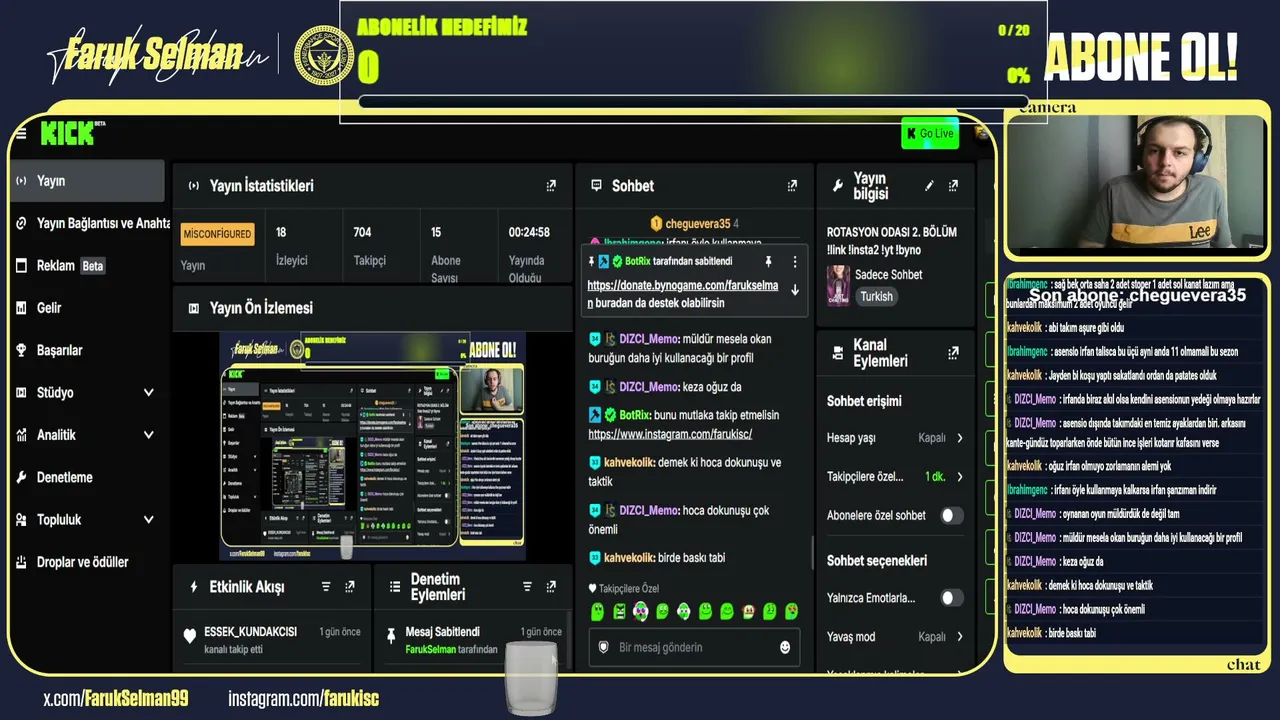Open Başarılar from the sidebar
The width and height of the screenshot is (1280, 720).
[x=88, y=350]
